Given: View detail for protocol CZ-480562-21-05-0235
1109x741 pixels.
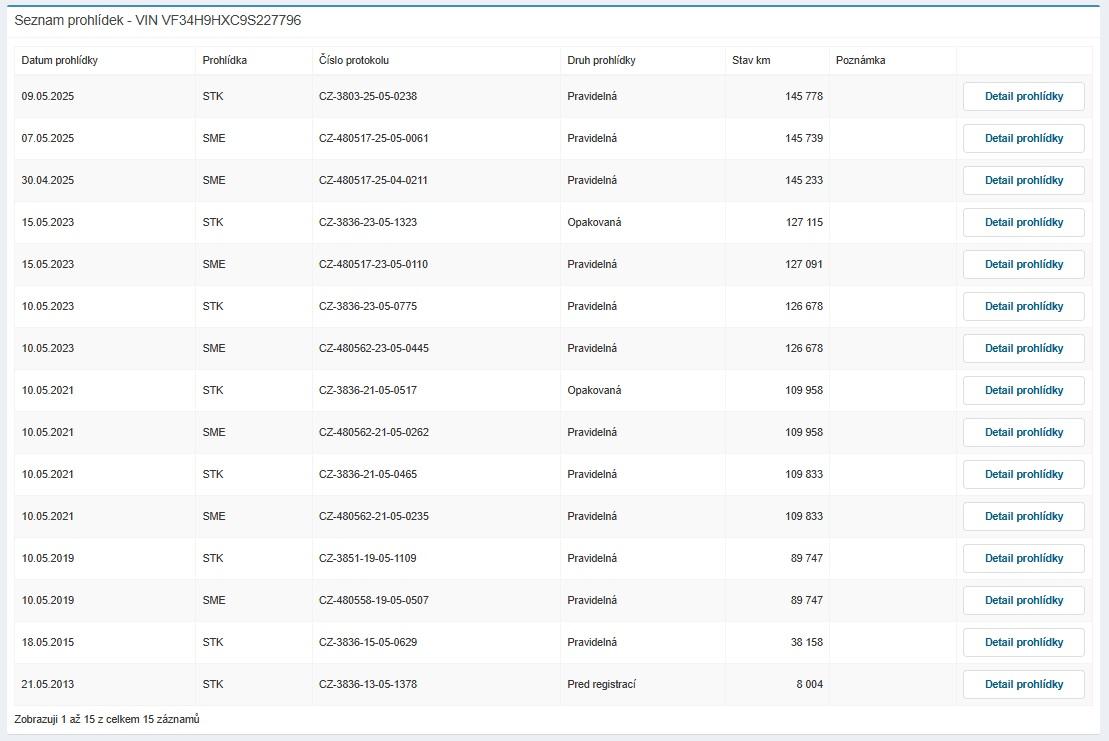Looking at the screenshot, I should [x=1023, y=516].
